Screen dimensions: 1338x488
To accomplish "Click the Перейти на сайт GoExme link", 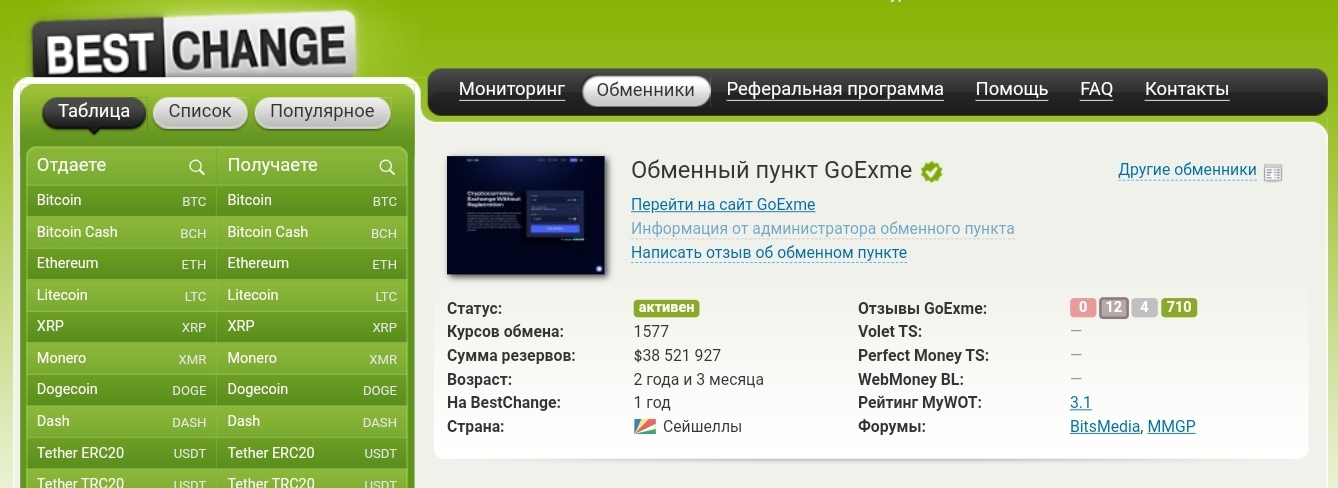I will coord(723,205).
